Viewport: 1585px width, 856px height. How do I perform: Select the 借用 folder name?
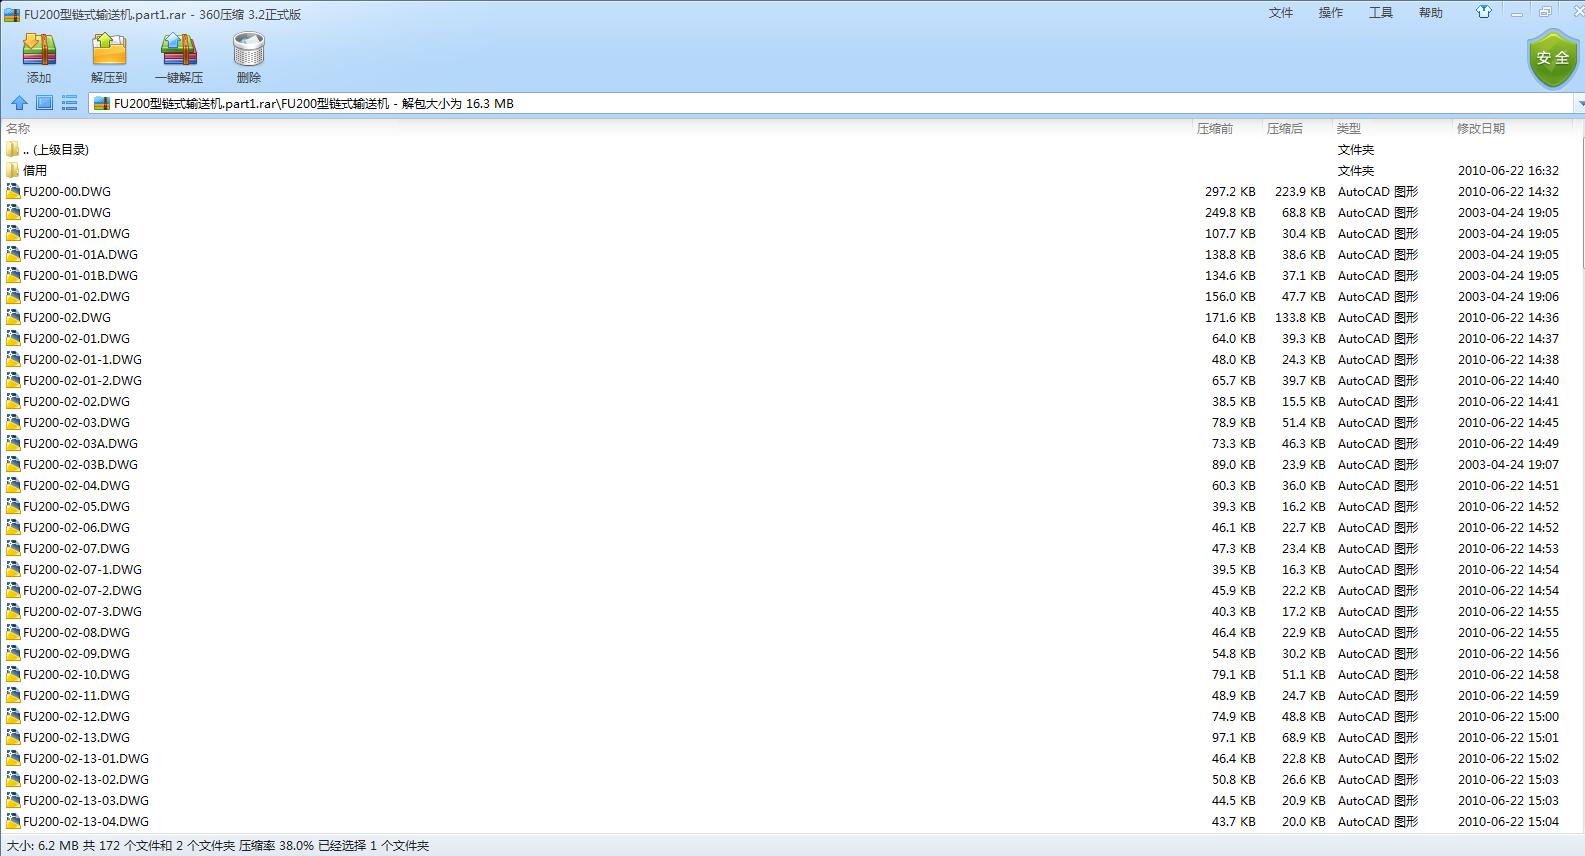[x=35, y=170]
